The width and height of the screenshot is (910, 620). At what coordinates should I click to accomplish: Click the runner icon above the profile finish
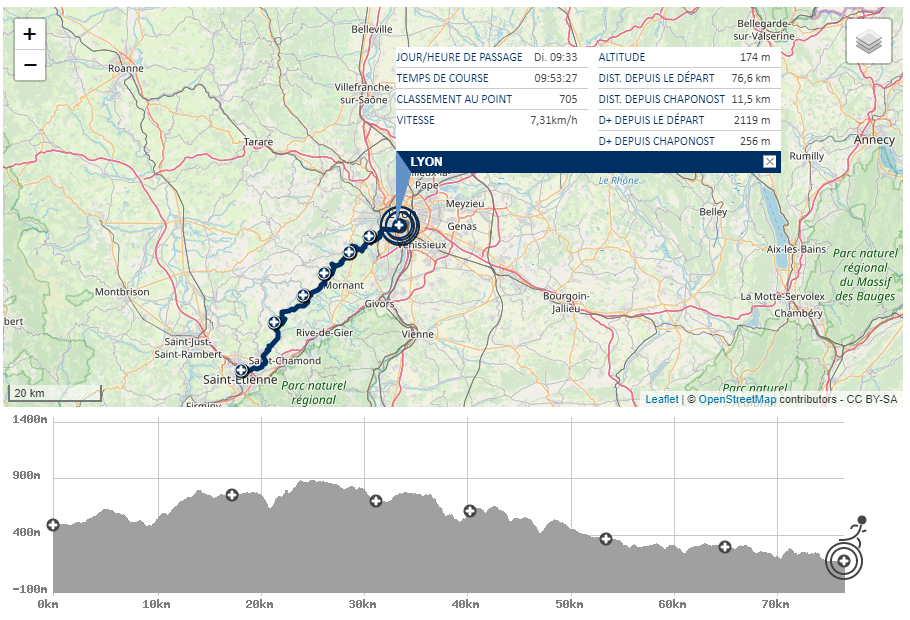[857, 526]
